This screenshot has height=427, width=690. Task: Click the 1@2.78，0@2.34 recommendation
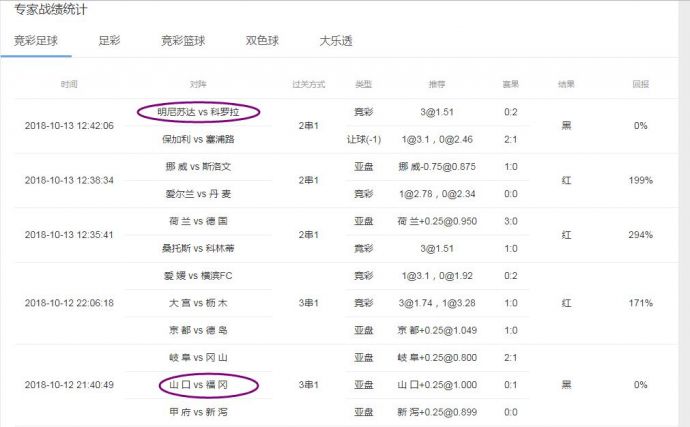pyautogui.click(x=437, y=194)
